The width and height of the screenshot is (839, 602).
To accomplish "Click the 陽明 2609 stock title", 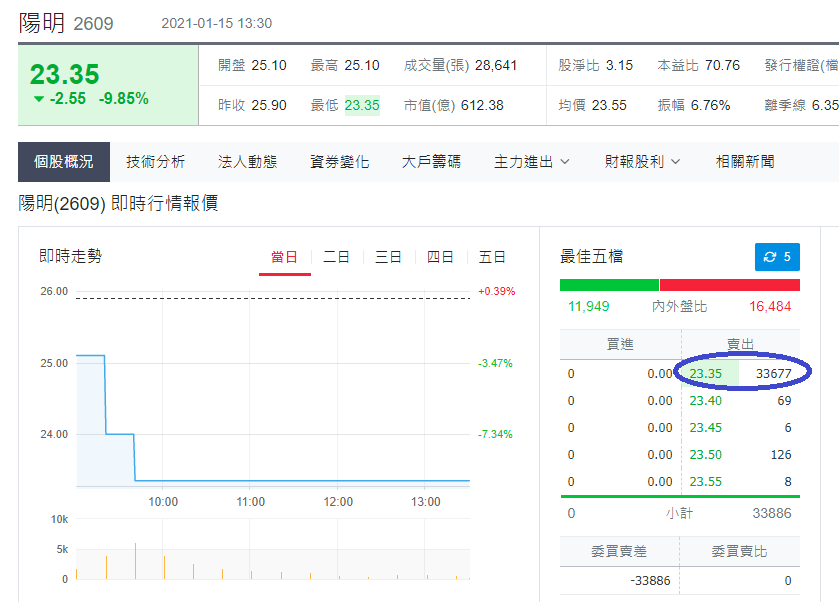I will point(66,23).
